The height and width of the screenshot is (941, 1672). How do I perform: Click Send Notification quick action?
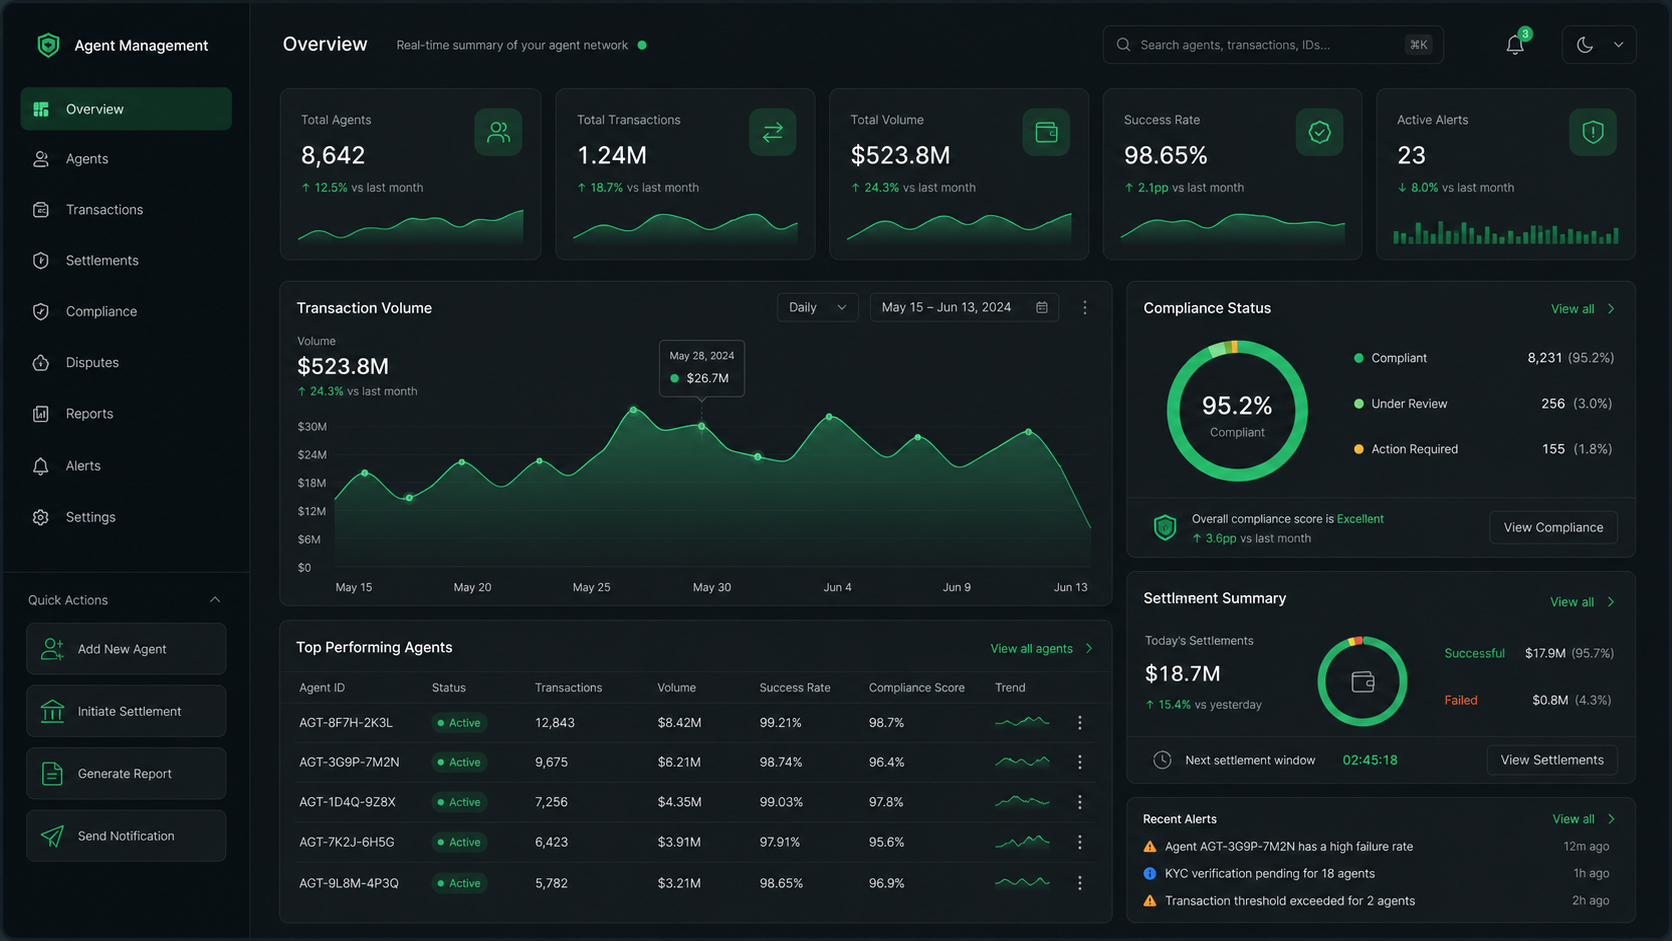point(126,836)
